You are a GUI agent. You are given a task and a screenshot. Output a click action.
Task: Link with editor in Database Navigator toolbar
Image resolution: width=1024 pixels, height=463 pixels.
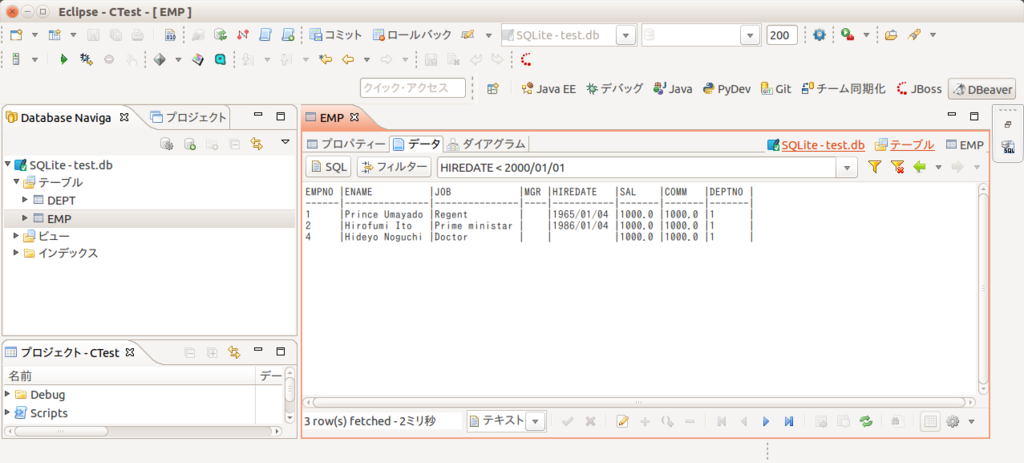[x=257, y=144]
